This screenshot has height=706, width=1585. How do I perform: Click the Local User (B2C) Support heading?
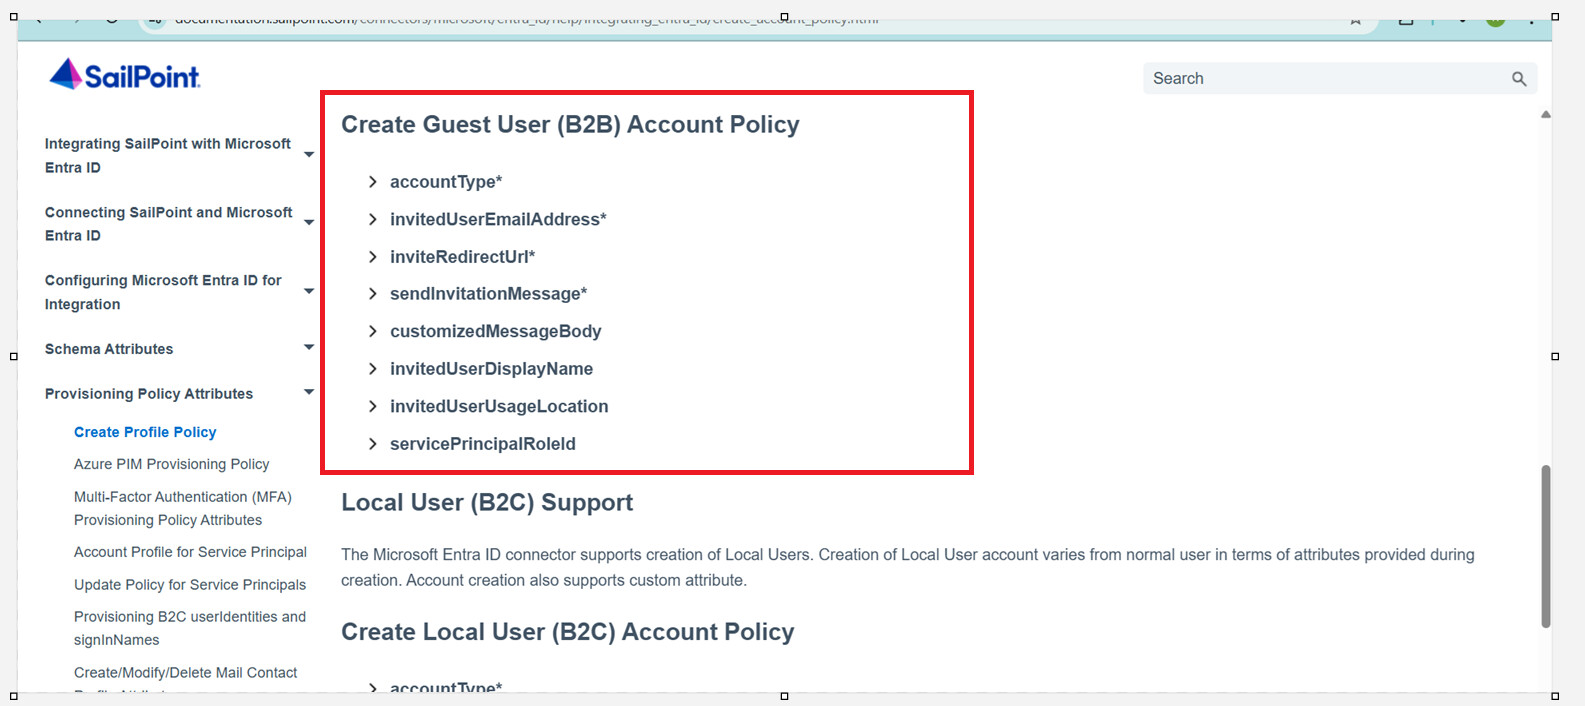(x=487, y=503)
